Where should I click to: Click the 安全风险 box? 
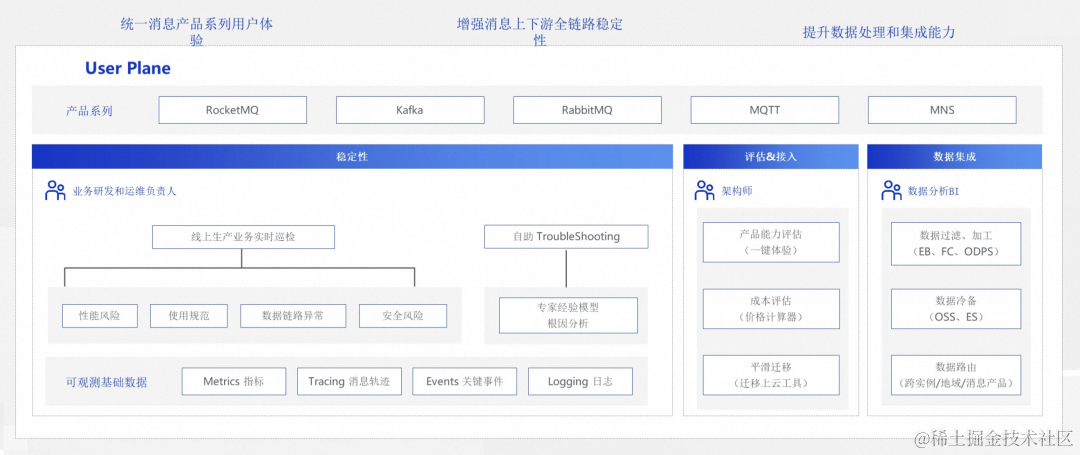[x=403, y=316]
